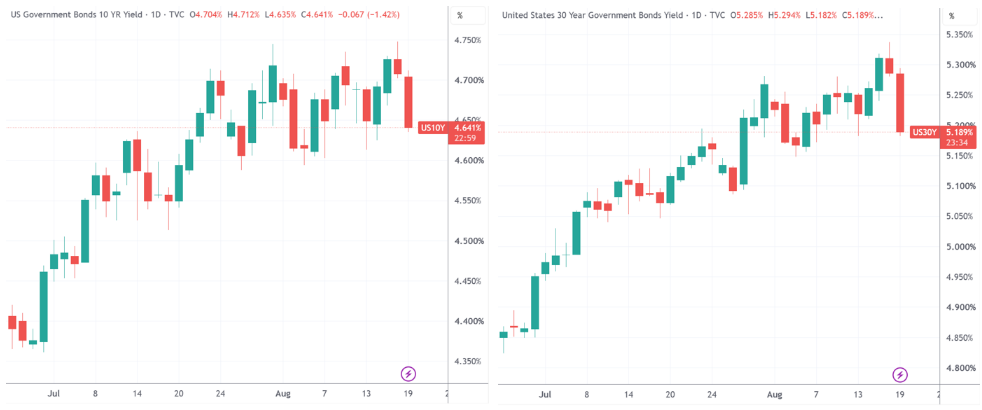Click the purple lightning icon on 10Y chart
This screenshot has width=982, height=410.
[408, 374]
